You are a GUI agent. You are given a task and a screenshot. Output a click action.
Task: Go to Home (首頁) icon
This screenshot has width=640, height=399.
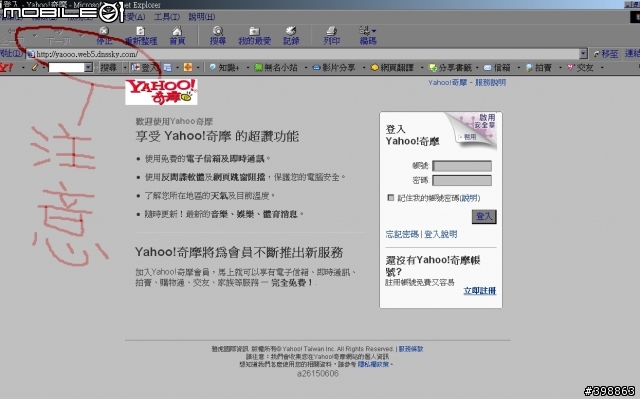[x=177, y=35]
